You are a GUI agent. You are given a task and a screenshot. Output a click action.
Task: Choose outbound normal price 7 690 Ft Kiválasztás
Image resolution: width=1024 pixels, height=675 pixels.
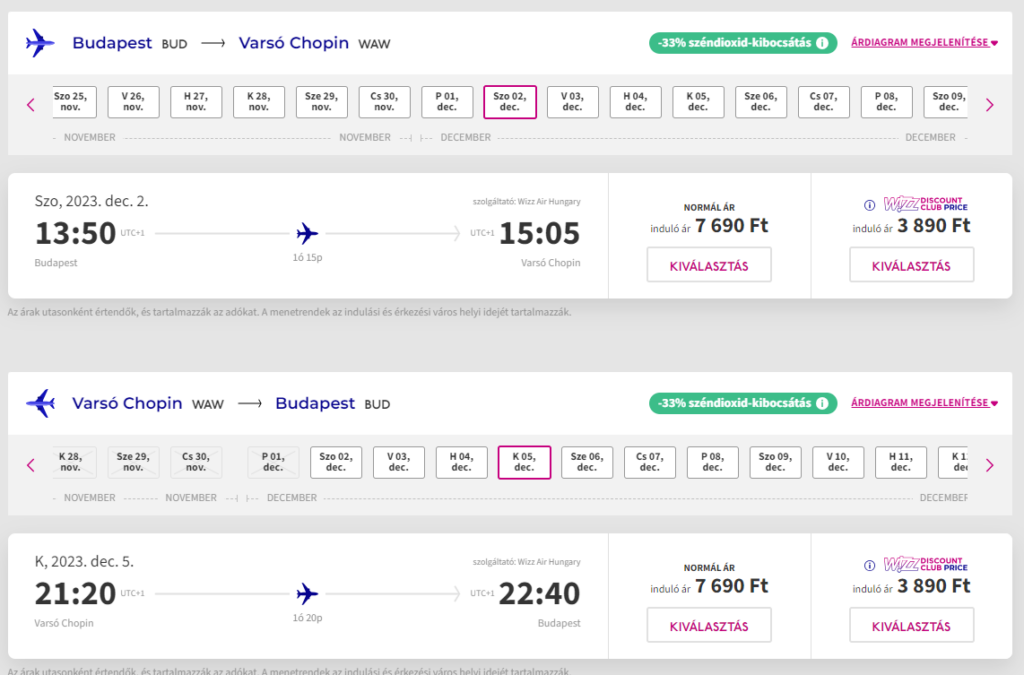(708, 266)
